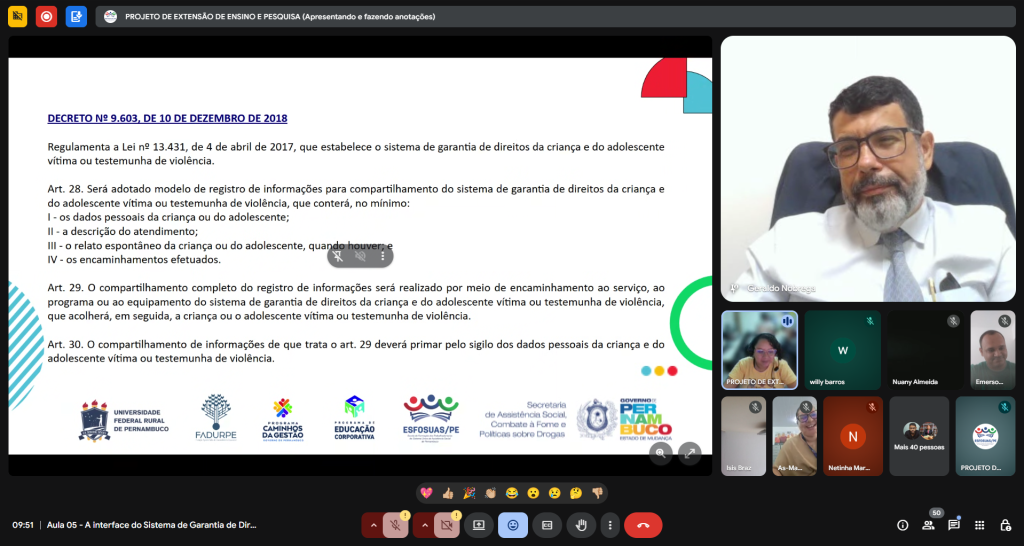1024x546 pixels.
Task: Open the blue notes icon at top
Action: [76, 16]
